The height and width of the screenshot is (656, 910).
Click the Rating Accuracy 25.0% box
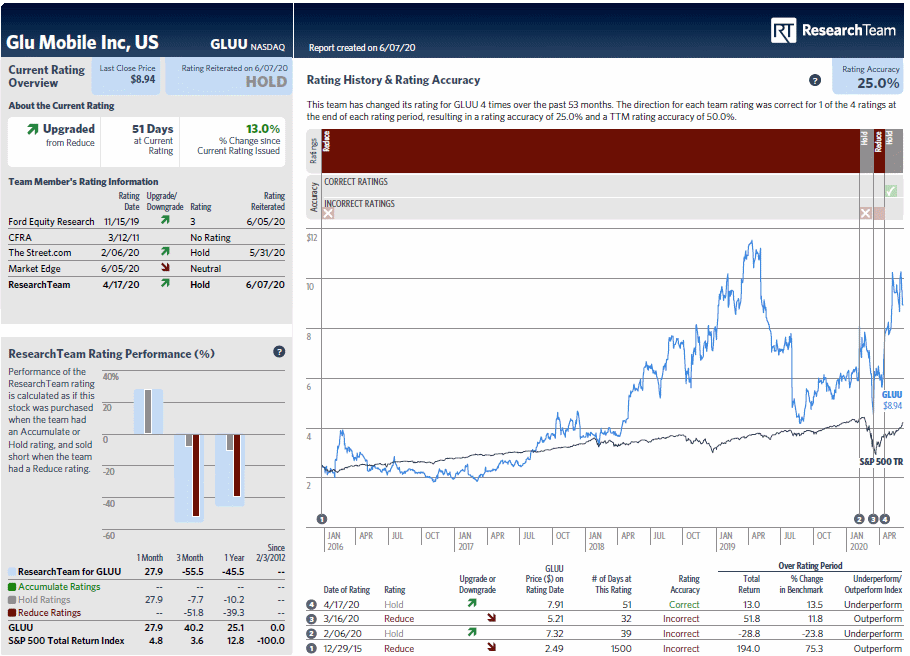(868, 77)
